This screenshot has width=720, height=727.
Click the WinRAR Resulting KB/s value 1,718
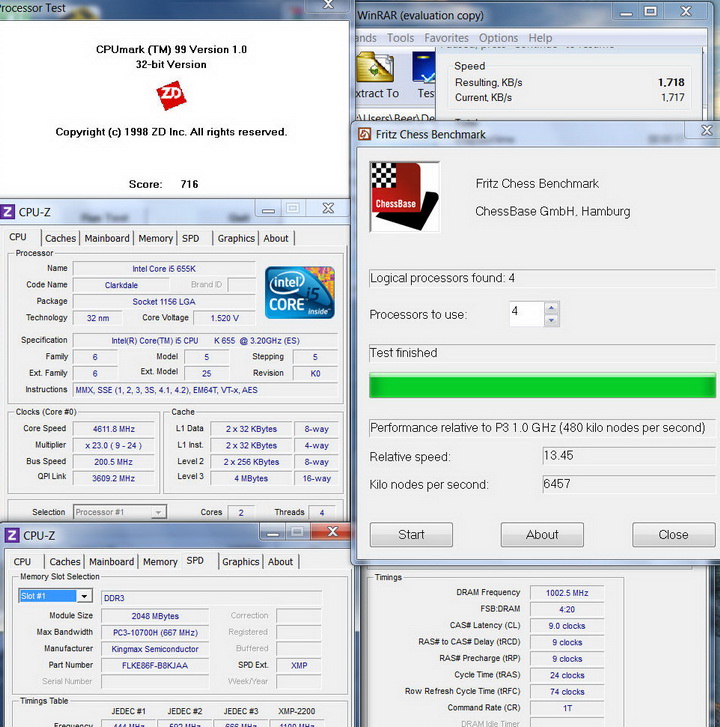(x=671, y=82)
